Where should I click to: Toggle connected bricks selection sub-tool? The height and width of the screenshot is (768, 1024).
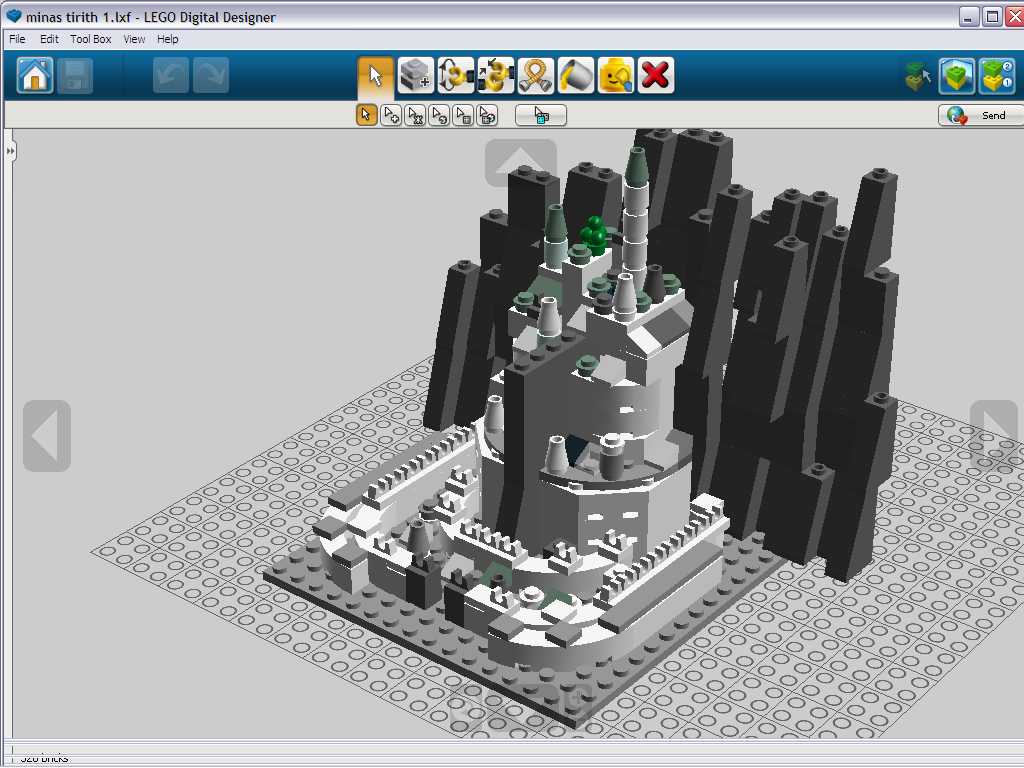click(415, 116)
